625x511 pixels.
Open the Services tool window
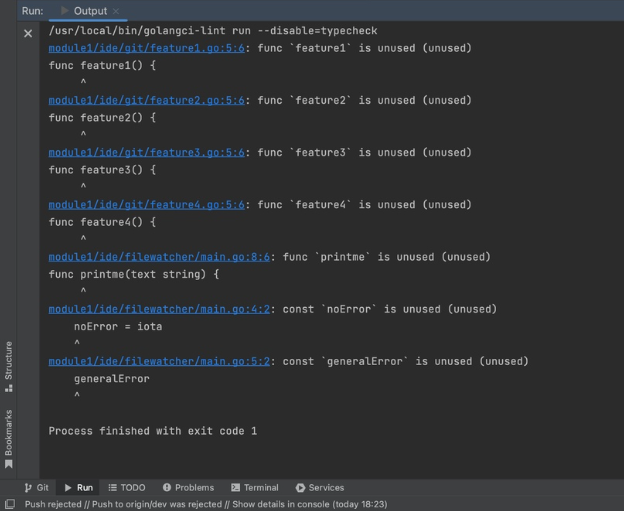319,487
